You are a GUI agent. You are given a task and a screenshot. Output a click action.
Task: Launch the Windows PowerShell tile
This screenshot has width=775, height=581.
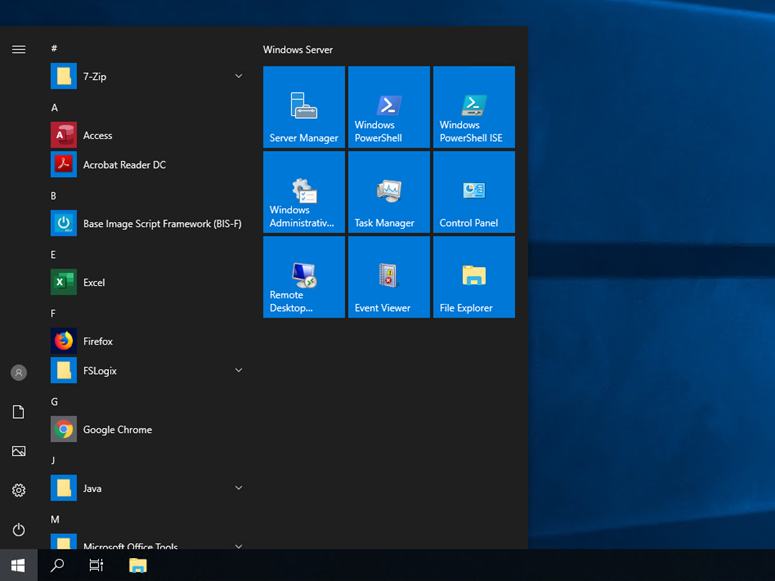click(389, 107)
